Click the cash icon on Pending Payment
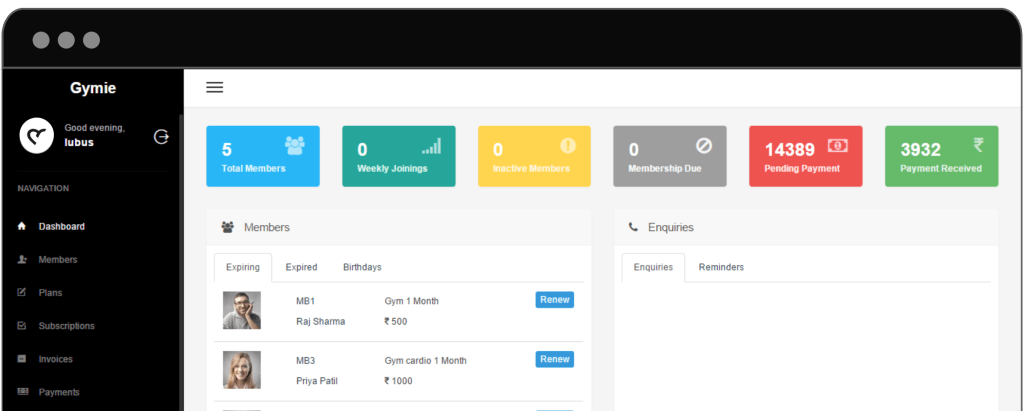 click(x=838, y=145)
